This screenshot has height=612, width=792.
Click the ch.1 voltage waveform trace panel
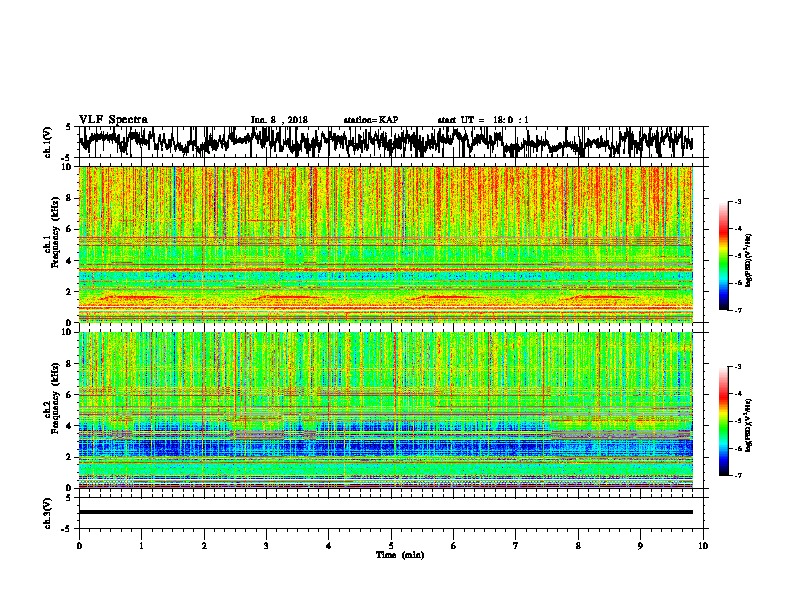[390, 142]
